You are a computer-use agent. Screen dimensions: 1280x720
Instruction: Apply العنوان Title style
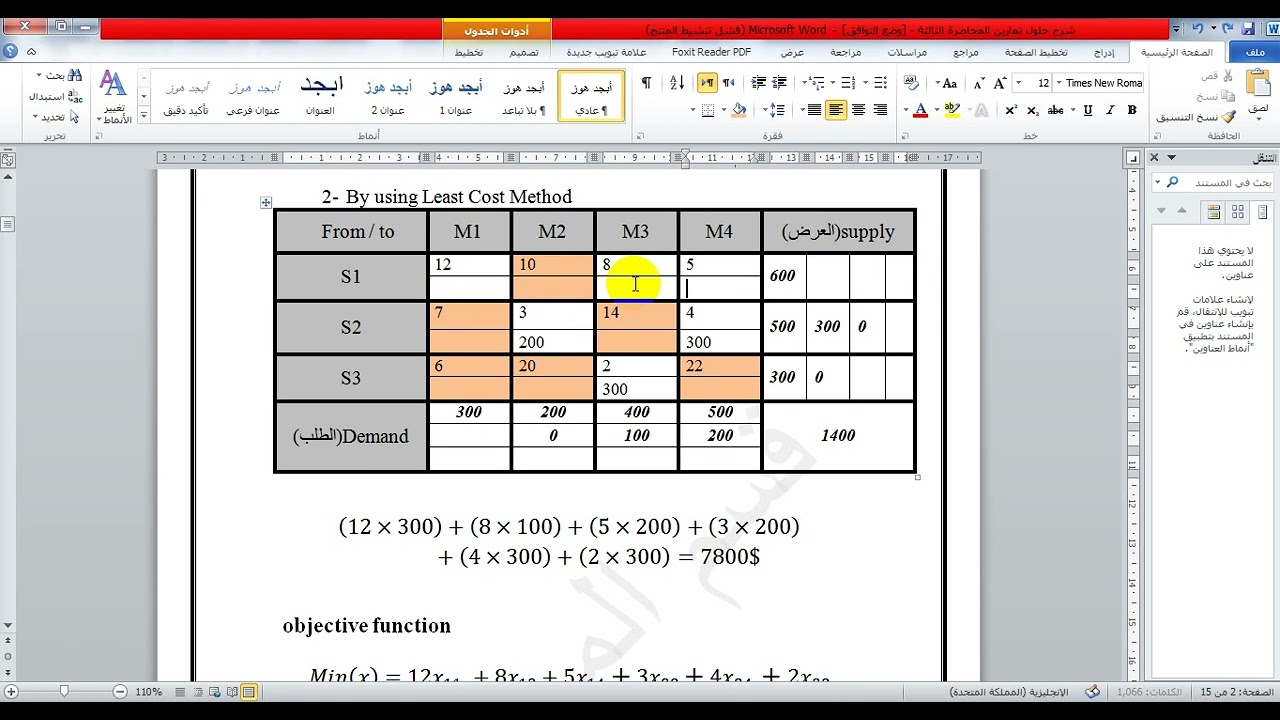320,96
